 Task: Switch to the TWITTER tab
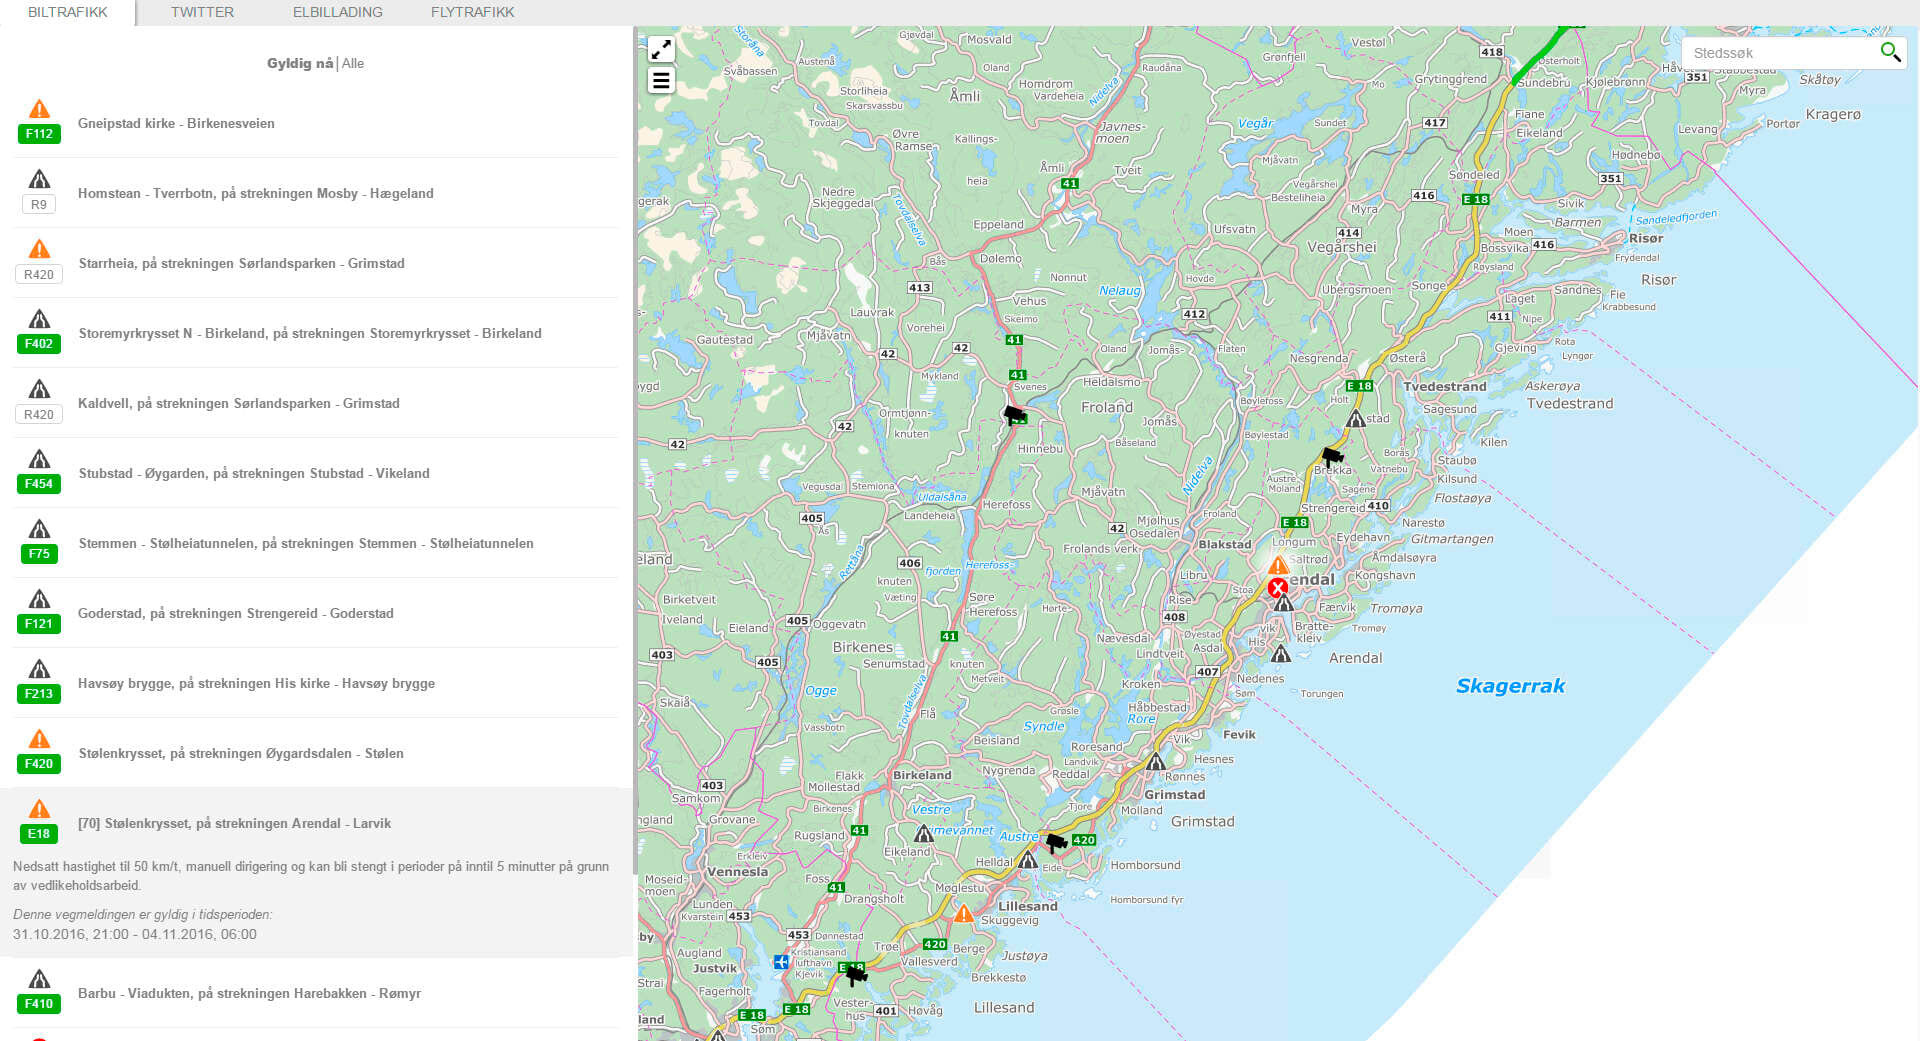pyautogui.click(x=202, y=12)
